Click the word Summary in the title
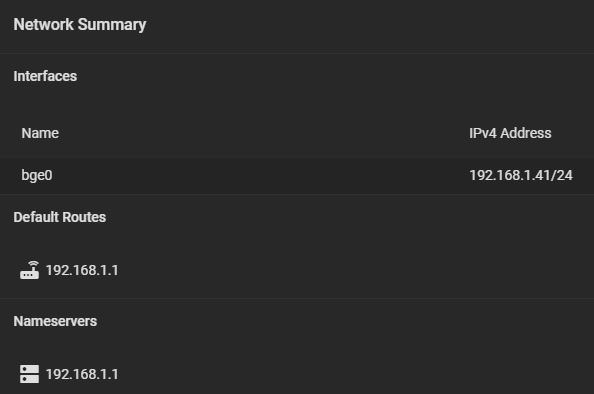Screen dimensions: 594x394 112,25
